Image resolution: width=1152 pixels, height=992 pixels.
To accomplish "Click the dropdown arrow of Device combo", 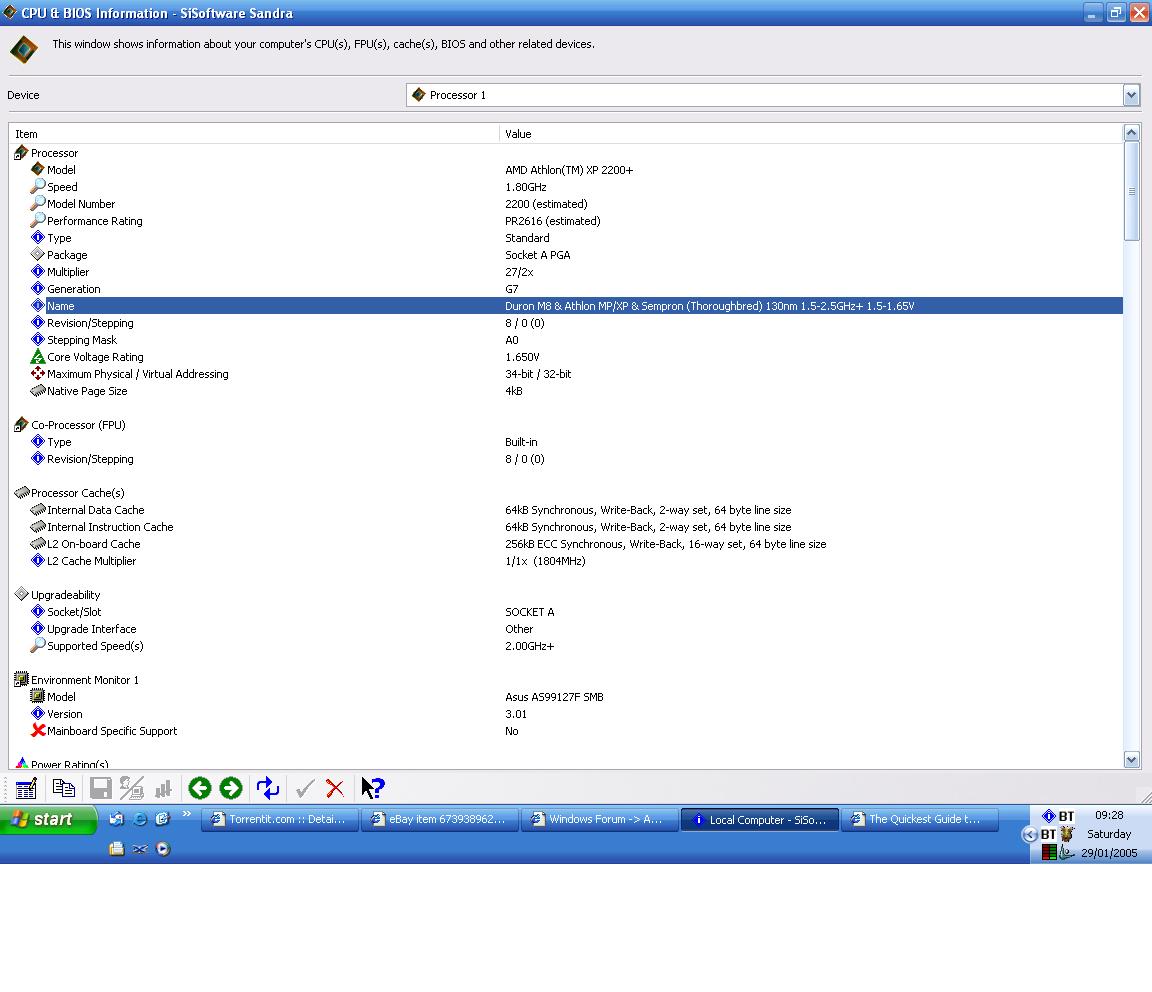I will 1131,95.
